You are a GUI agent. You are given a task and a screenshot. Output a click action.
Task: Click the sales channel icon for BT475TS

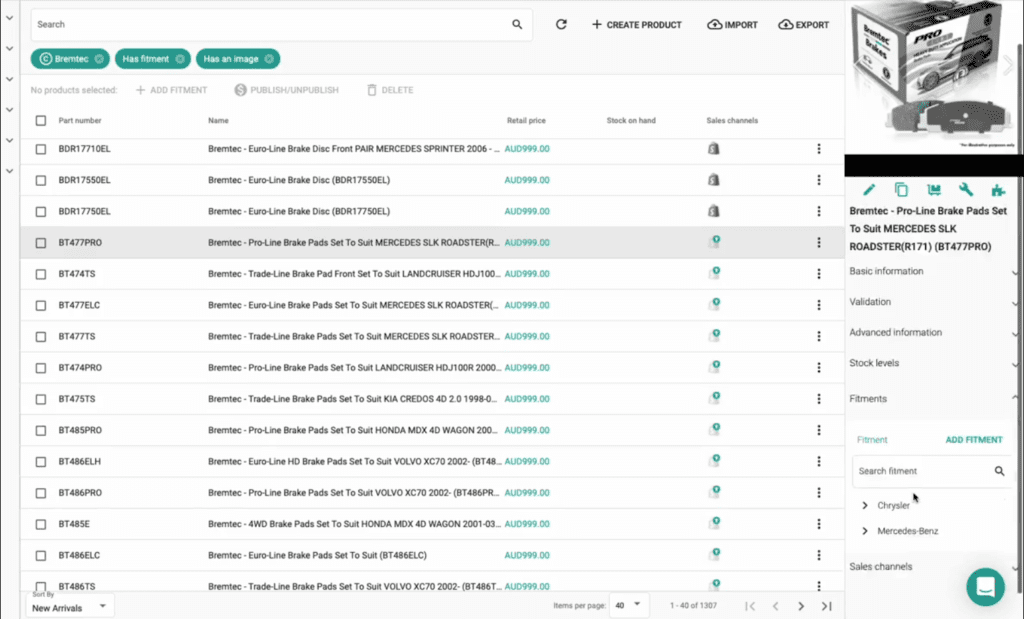(714, 398)
